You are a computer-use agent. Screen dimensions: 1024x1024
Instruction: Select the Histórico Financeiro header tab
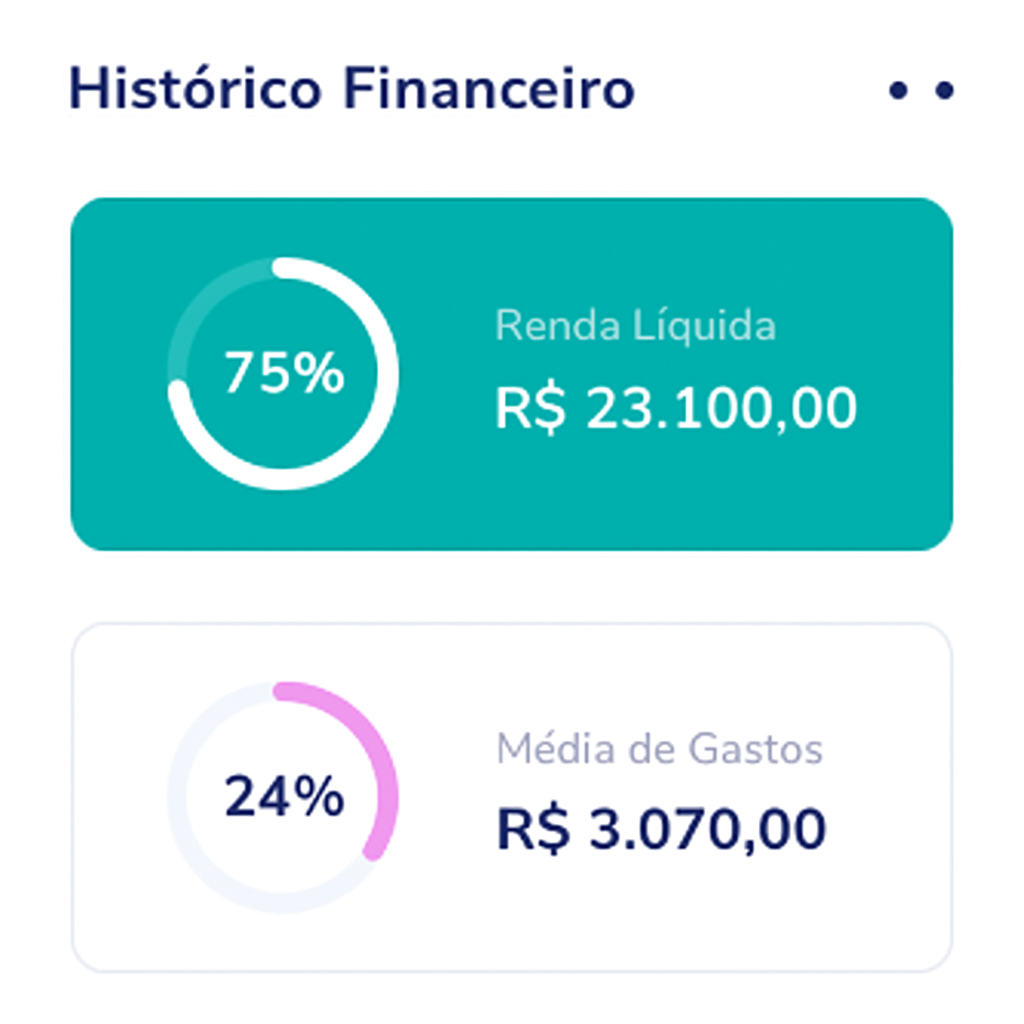click(x=352, y=88)
